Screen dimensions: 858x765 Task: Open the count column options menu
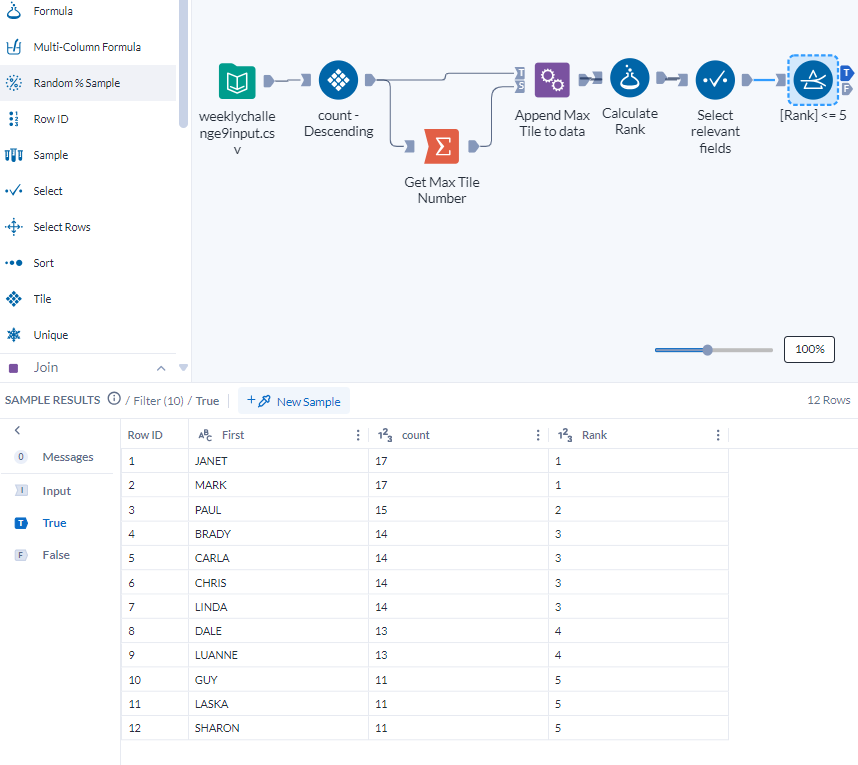tap(538, 434)
